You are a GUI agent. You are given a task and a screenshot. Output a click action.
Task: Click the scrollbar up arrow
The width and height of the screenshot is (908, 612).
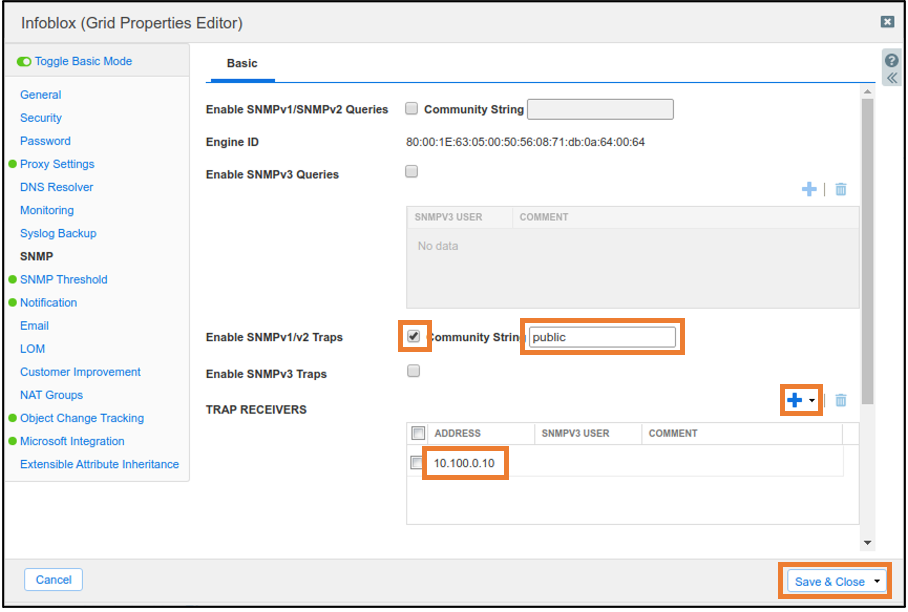point(867,91)
